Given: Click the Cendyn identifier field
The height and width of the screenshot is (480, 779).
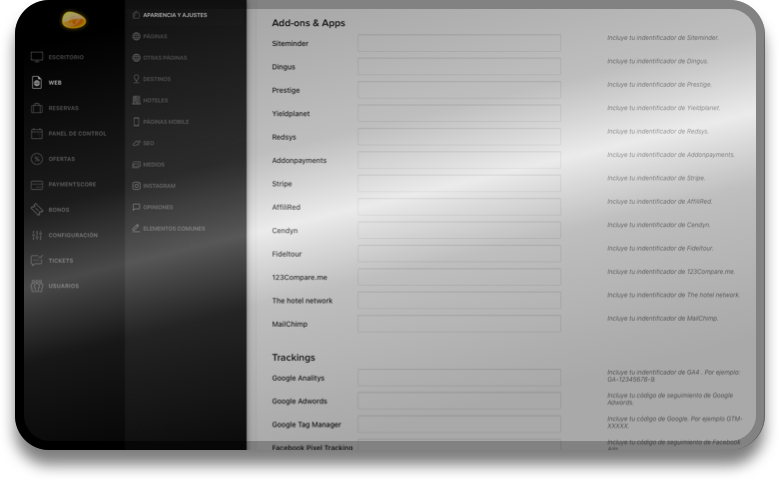Looking at the screenshot, I should 459,230.
